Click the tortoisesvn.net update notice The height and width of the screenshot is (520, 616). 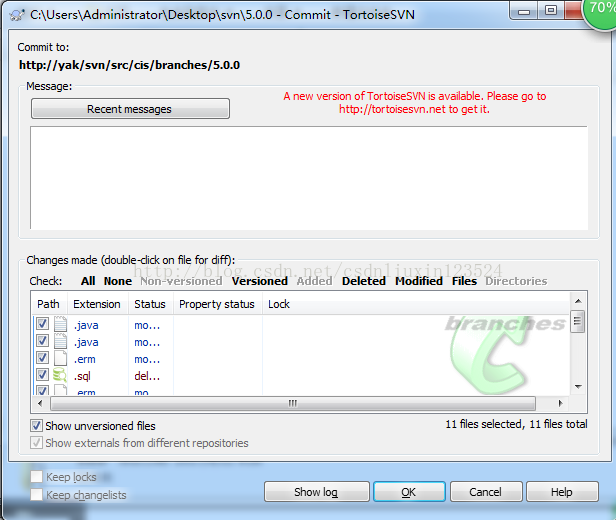click(x=414, y=103)
